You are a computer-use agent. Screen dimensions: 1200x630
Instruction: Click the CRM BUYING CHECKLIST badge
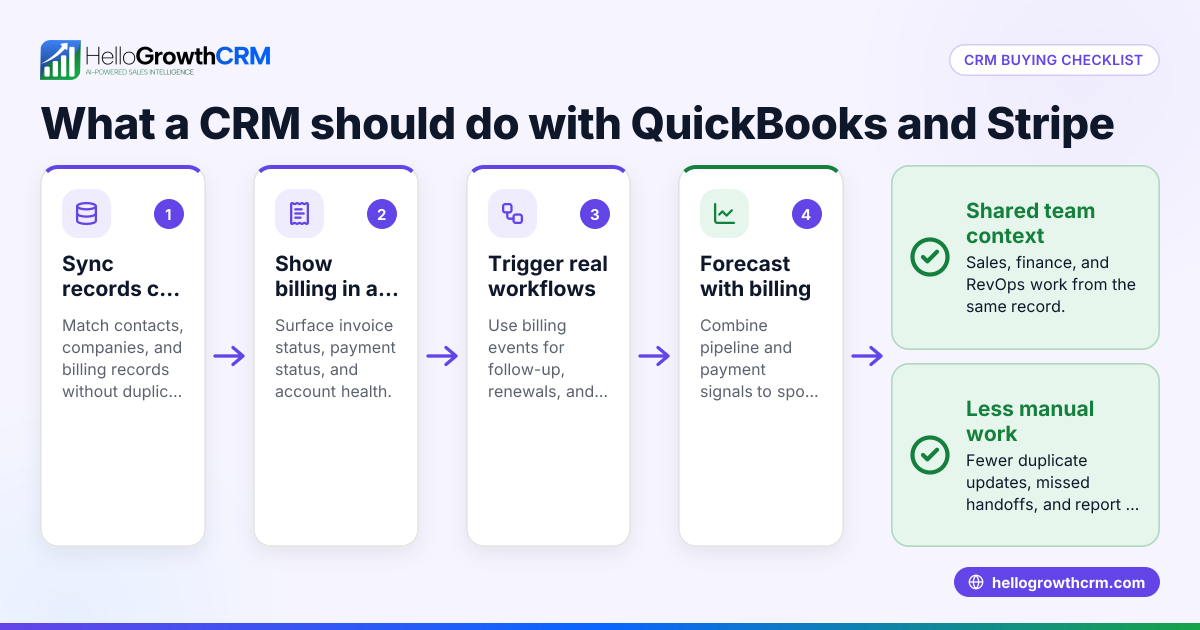[1053, 60]
